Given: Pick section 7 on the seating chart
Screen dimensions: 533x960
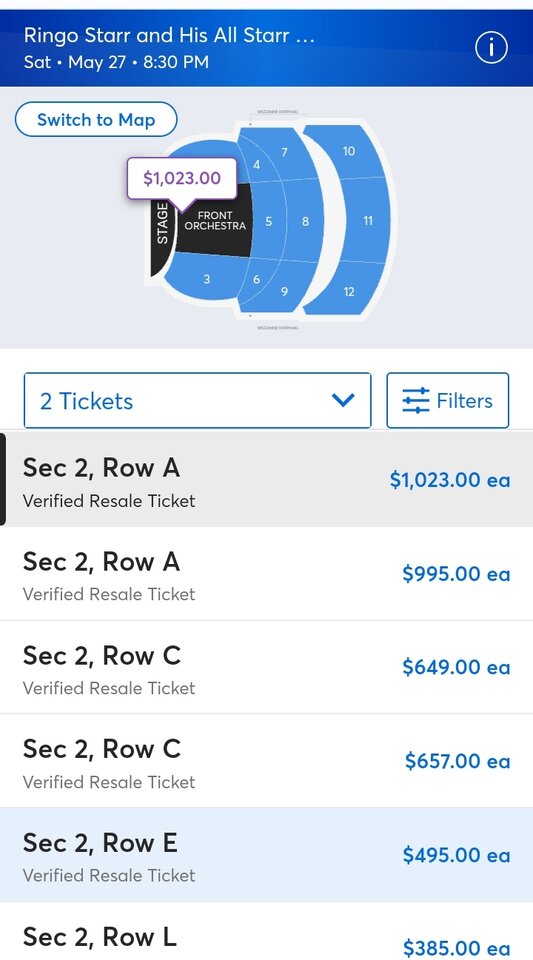Looking at the screenshot, I should click(285, 152).
